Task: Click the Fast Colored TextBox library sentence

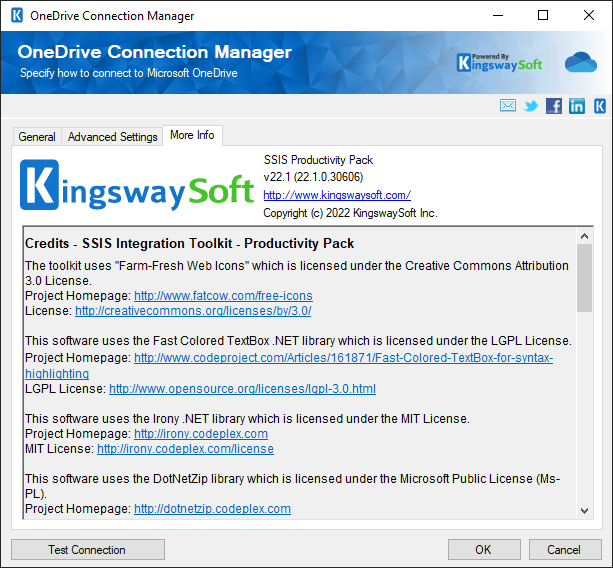Action: pos(298,340)
